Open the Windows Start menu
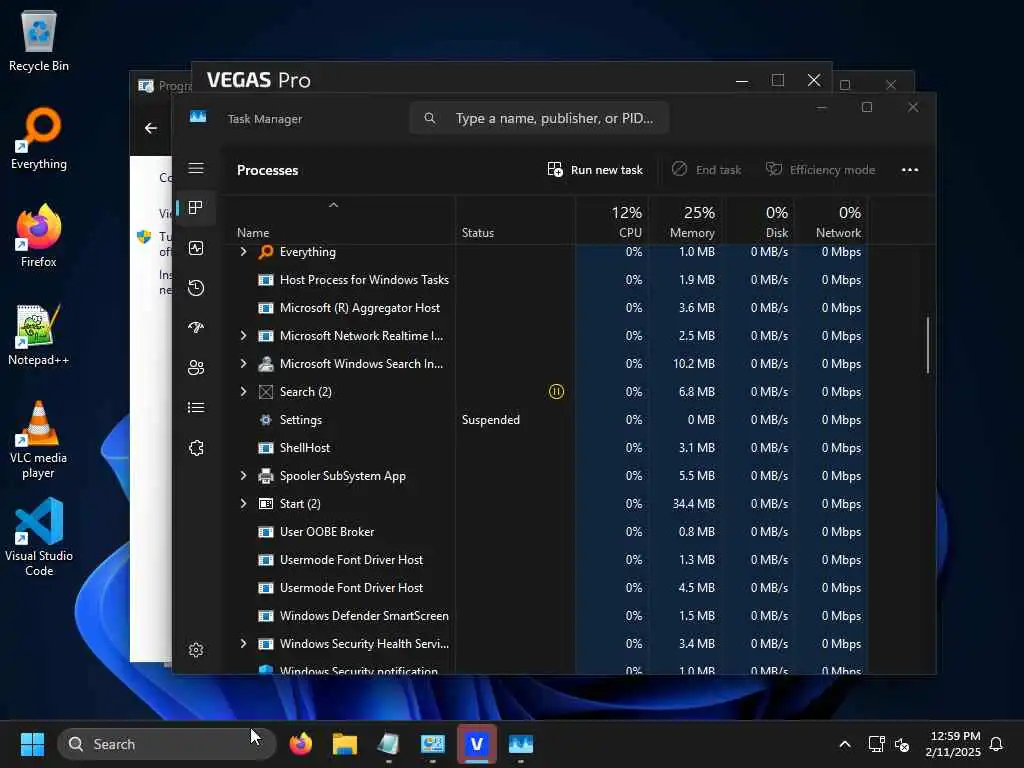 pos(32,744)
